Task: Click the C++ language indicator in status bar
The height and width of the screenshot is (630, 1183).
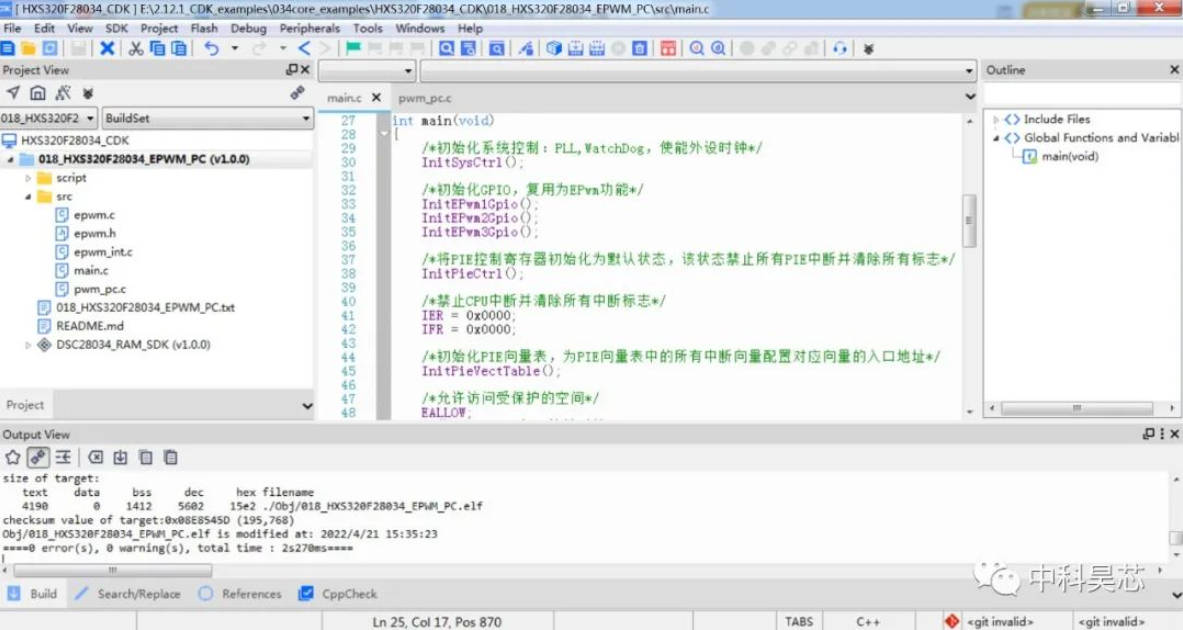Action: (x=868, y=622)
